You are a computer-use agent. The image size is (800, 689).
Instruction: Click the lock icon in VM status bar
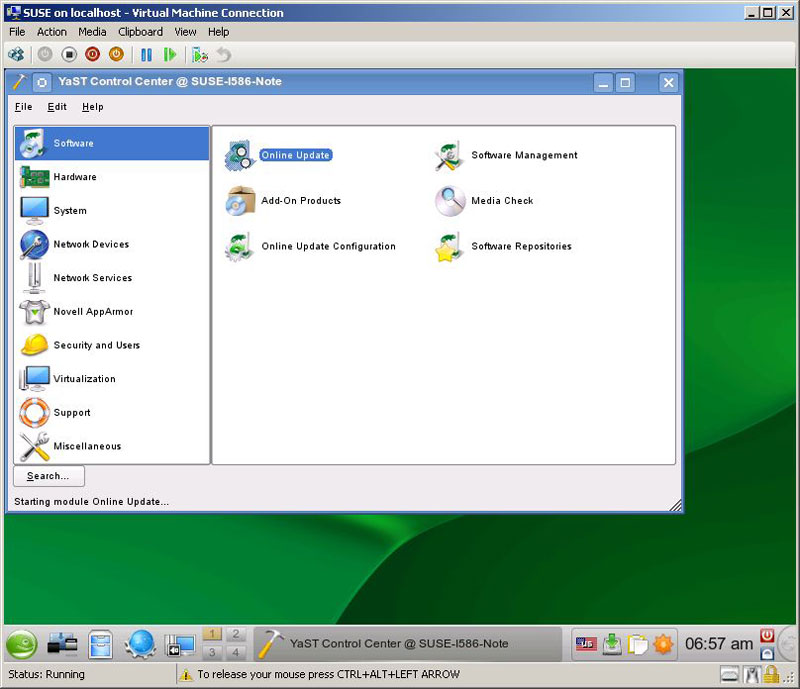pos(771,675)
